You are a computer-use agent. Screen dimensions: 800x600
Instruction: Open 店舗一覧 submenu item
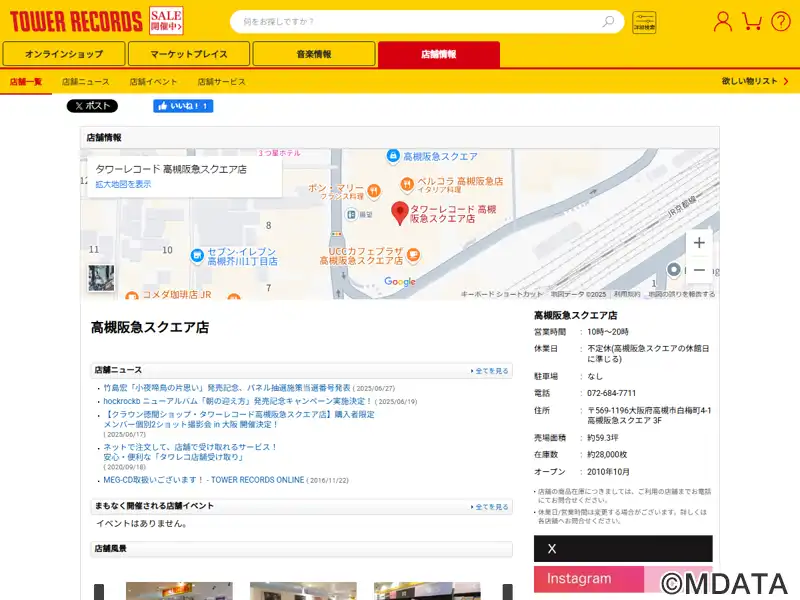coord(26,82)
